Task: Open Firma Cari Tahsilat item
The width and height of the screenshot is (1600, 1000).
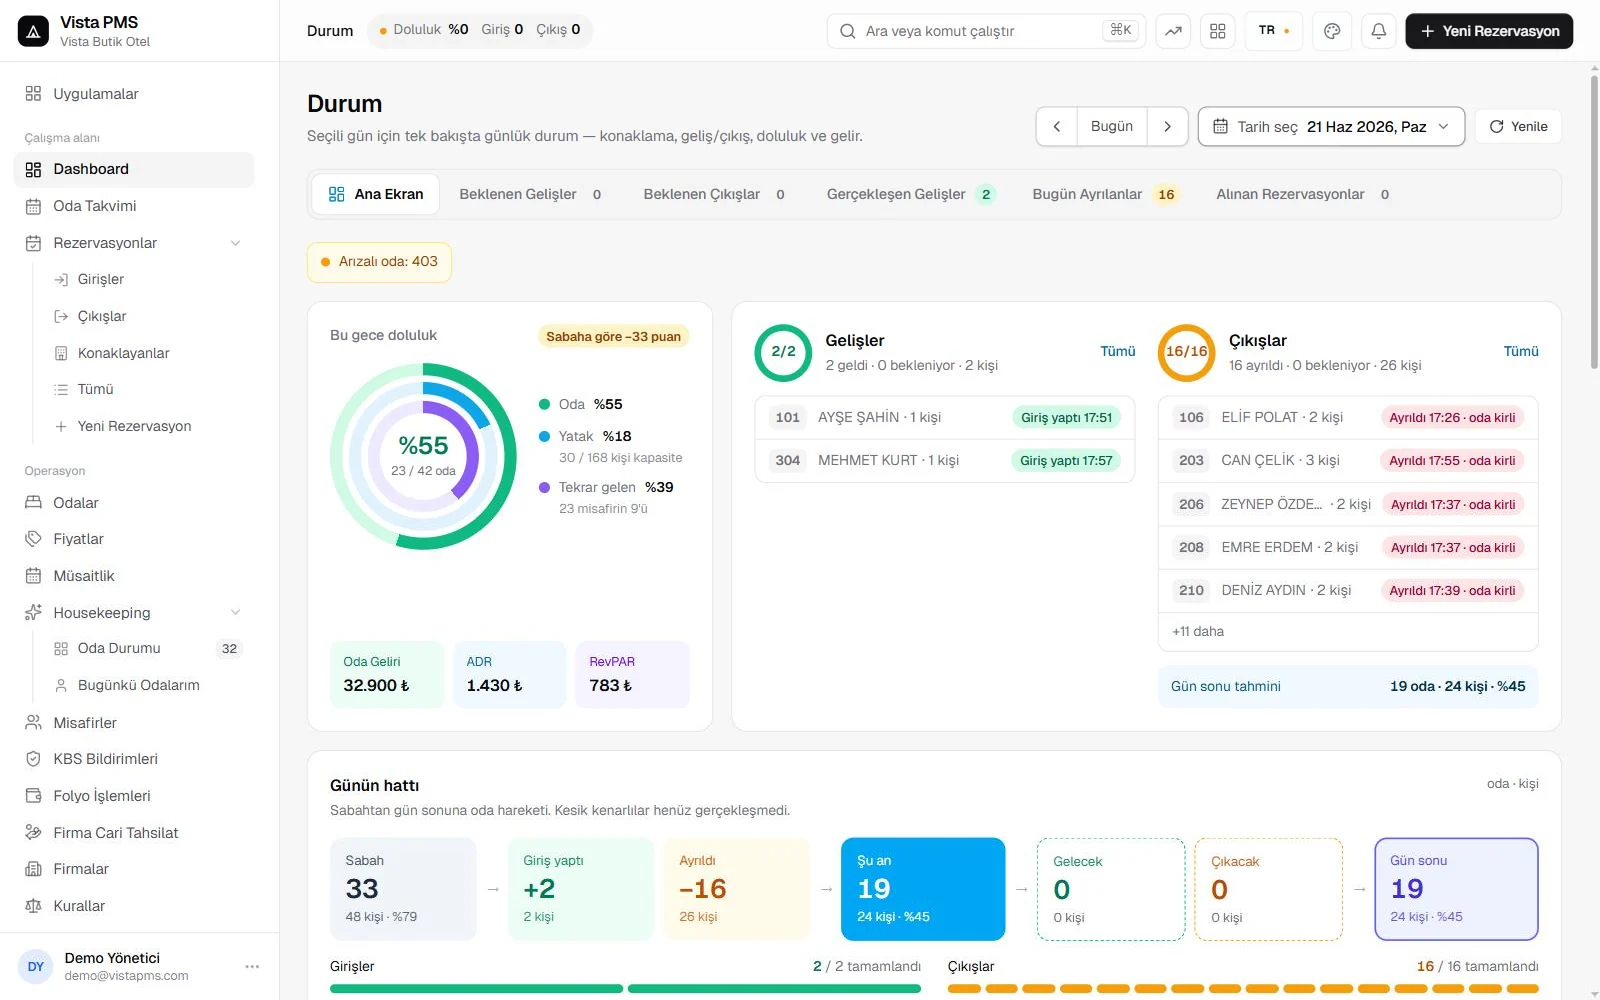Action: [134, 833]
